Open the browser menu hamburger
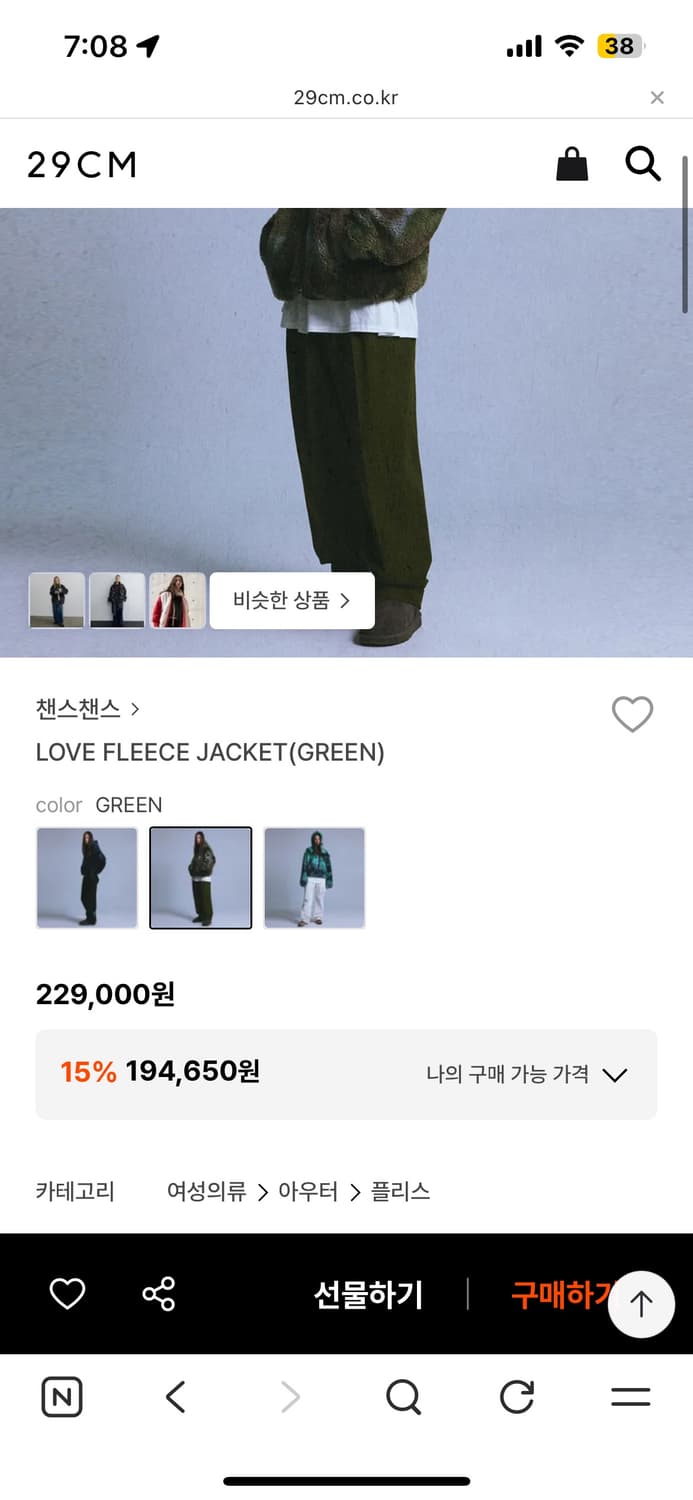 click(x=631, y=1397)
